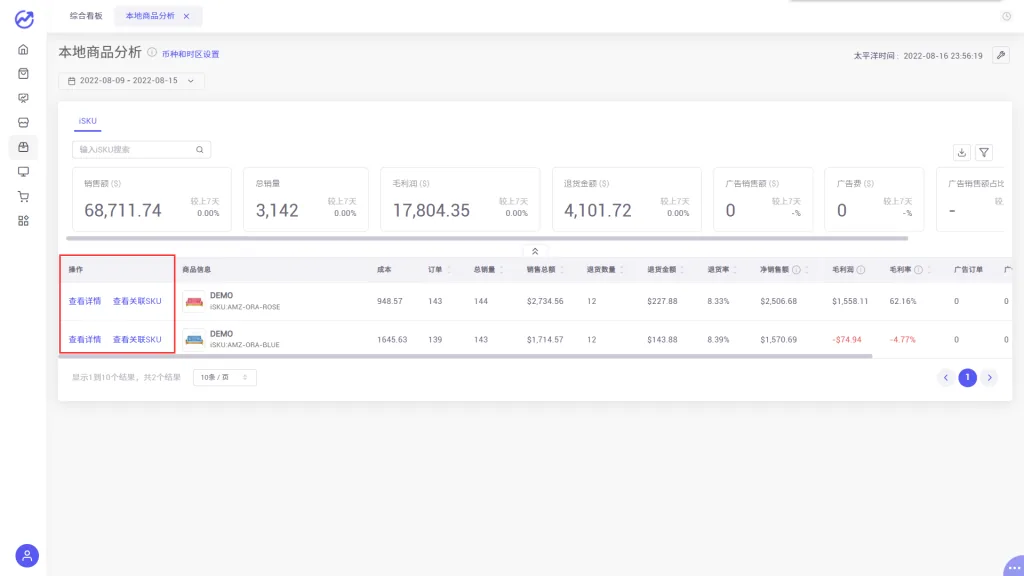Click the horizontal scrollbar under summary cards
Image resolution: width=1024 pixels, height=576 pixels.
pyautogui.click(x=487, y=238)
